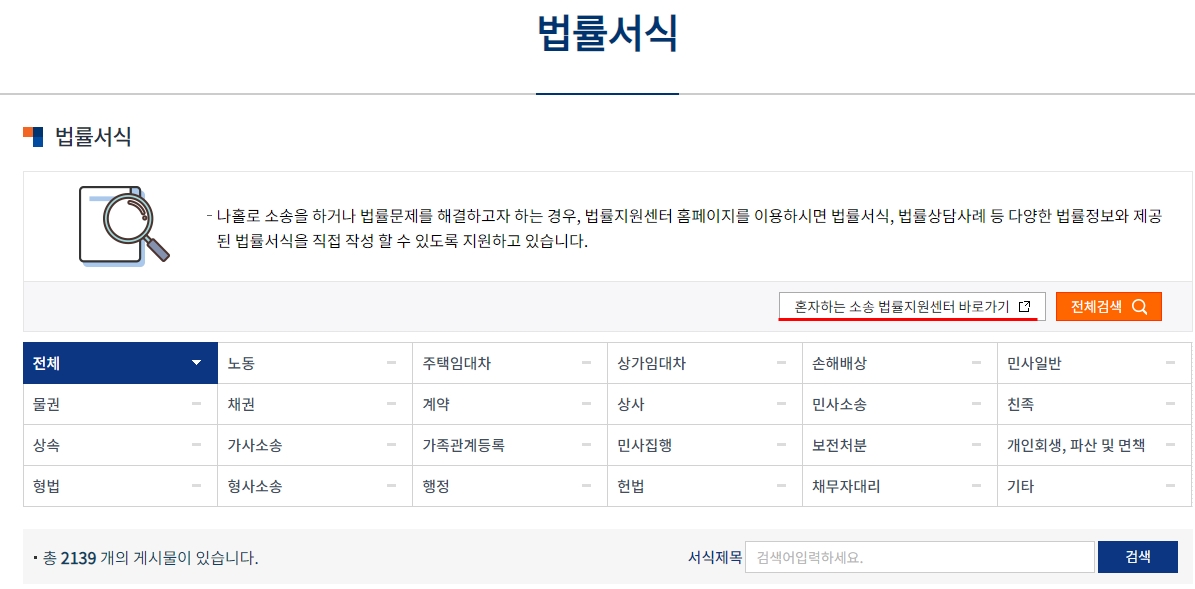Click the dash marker in 기타 cell
This screenshot has height=589, width=1195.
point(1171,486)
